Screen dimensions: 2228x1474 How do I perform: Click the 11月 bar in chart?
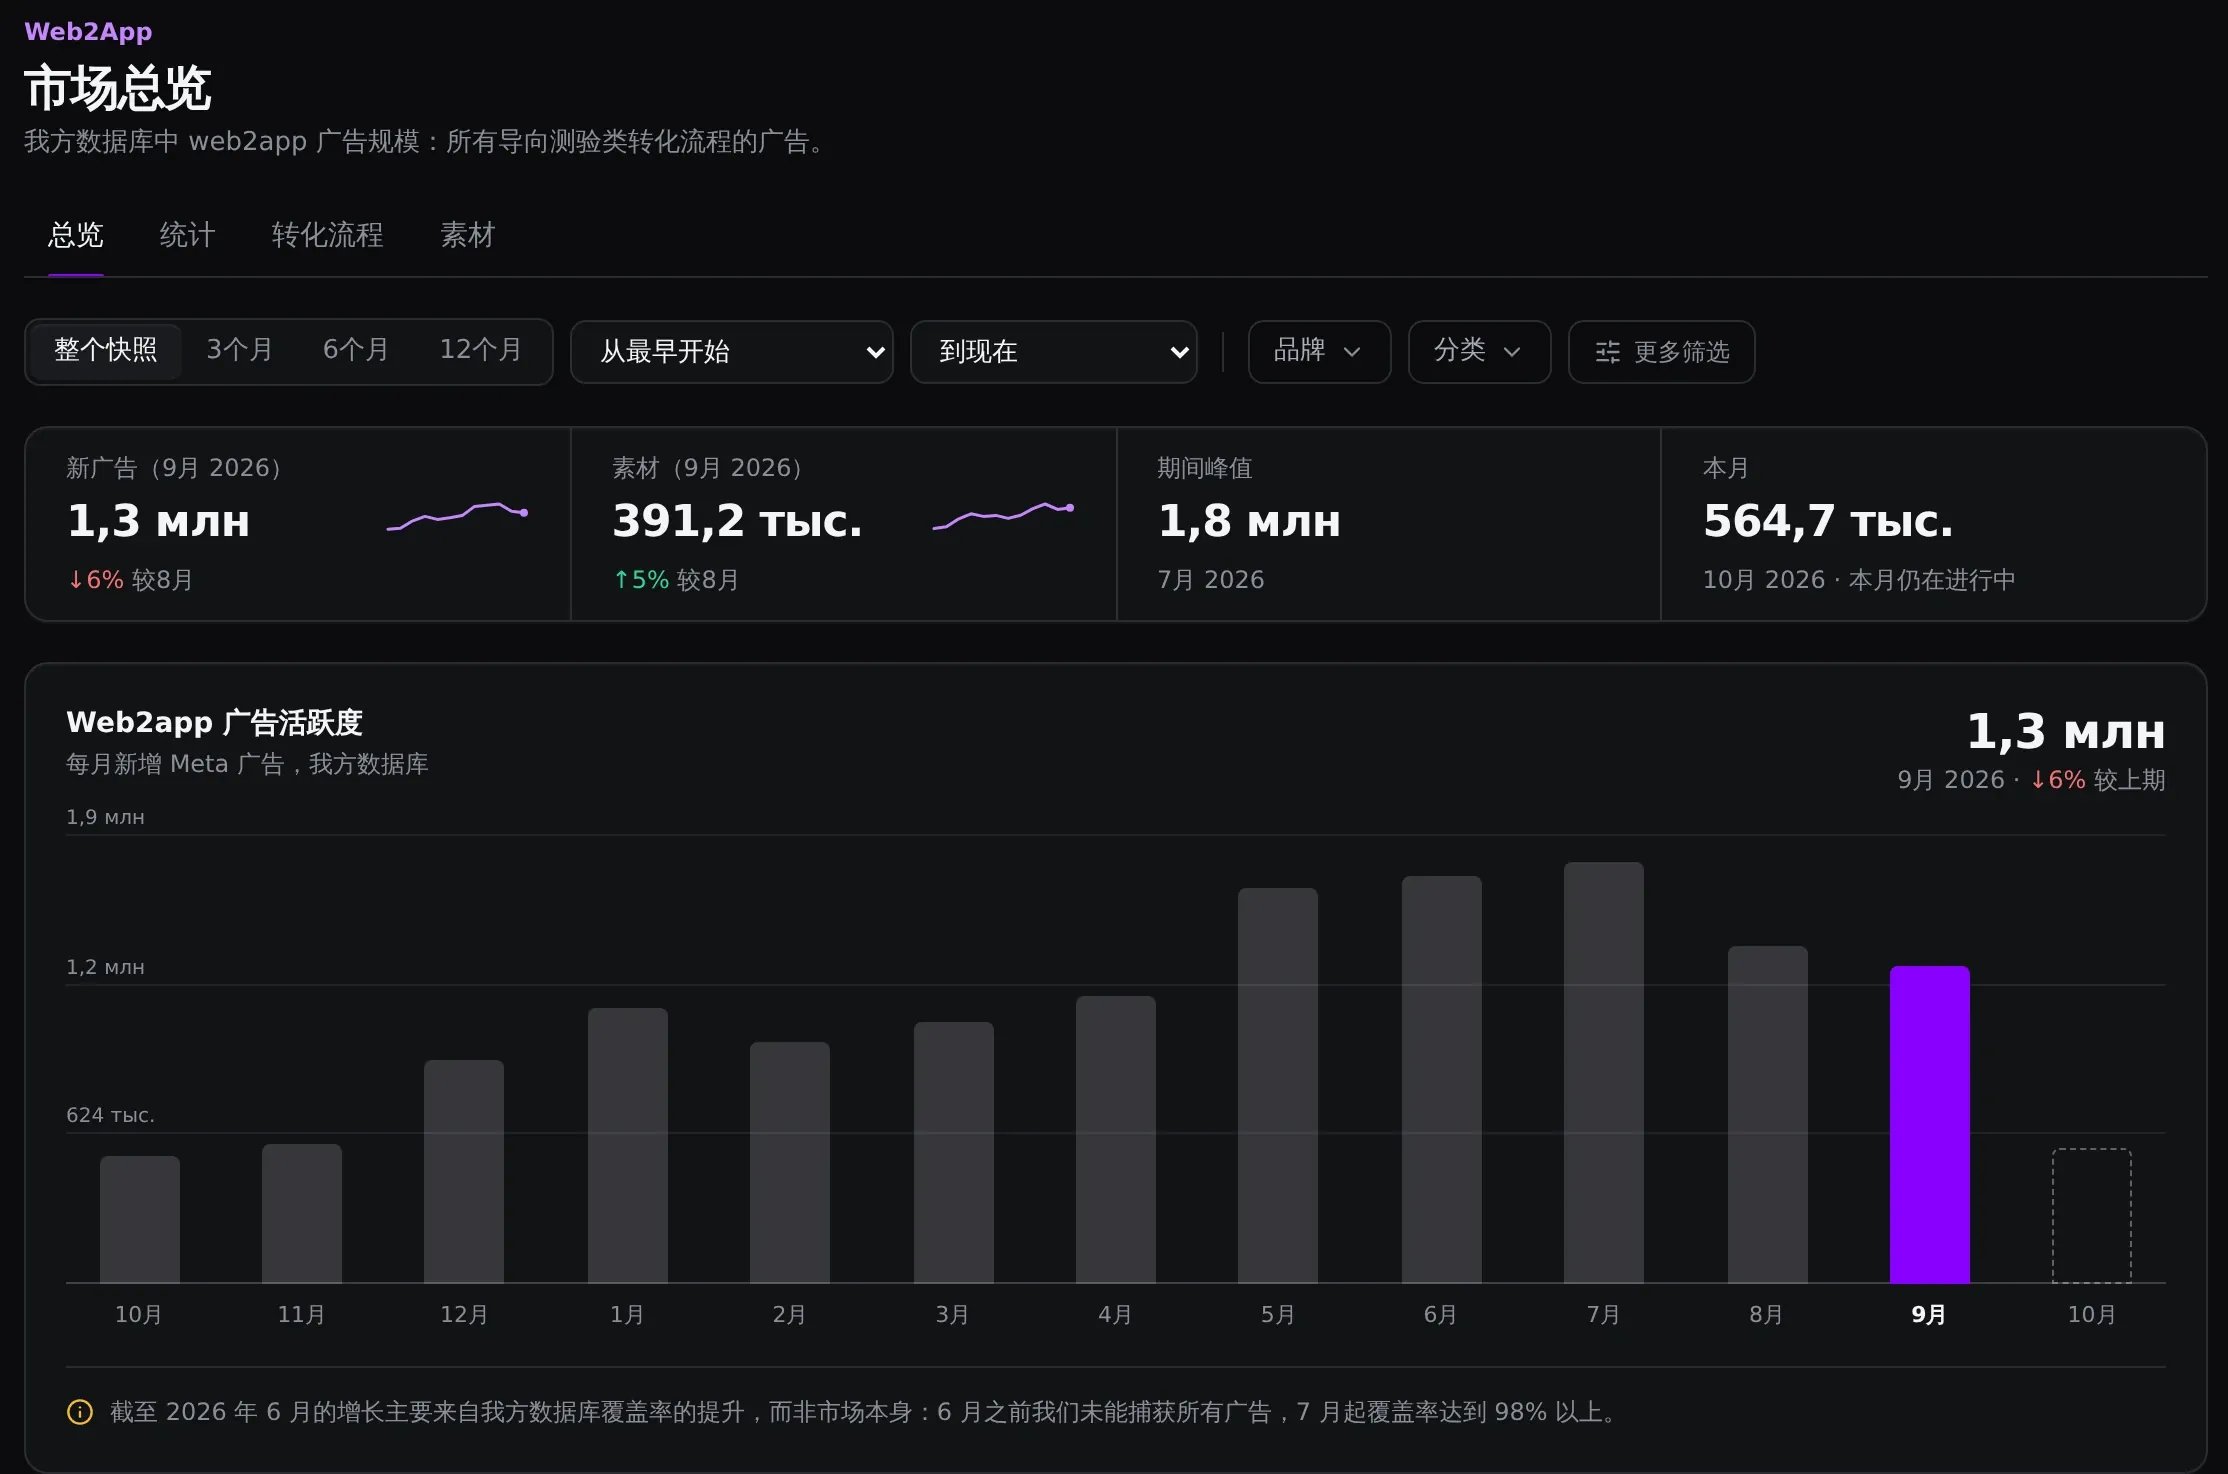click(x=301, y=1213)
